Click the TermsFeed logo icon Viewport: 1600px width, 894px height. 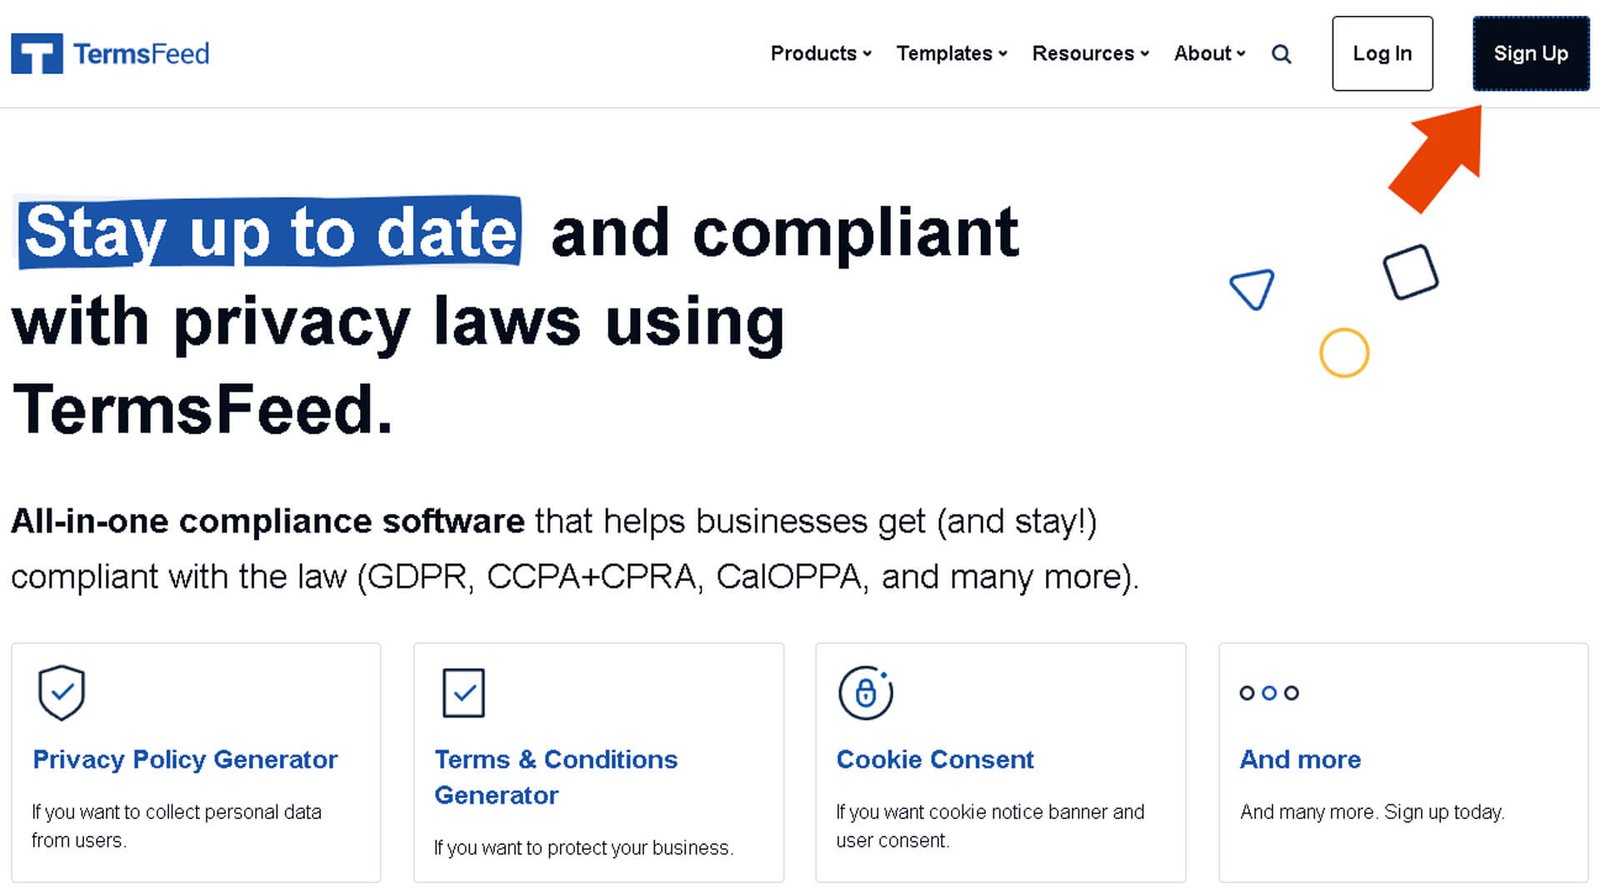[37, 54]
